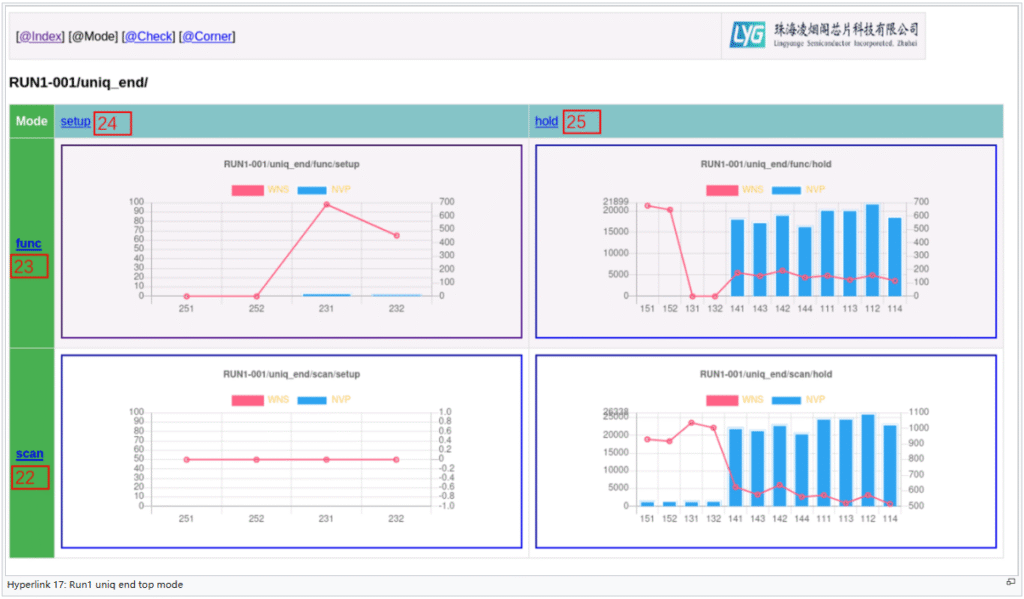Click the hold column header link

pos(546,122)
